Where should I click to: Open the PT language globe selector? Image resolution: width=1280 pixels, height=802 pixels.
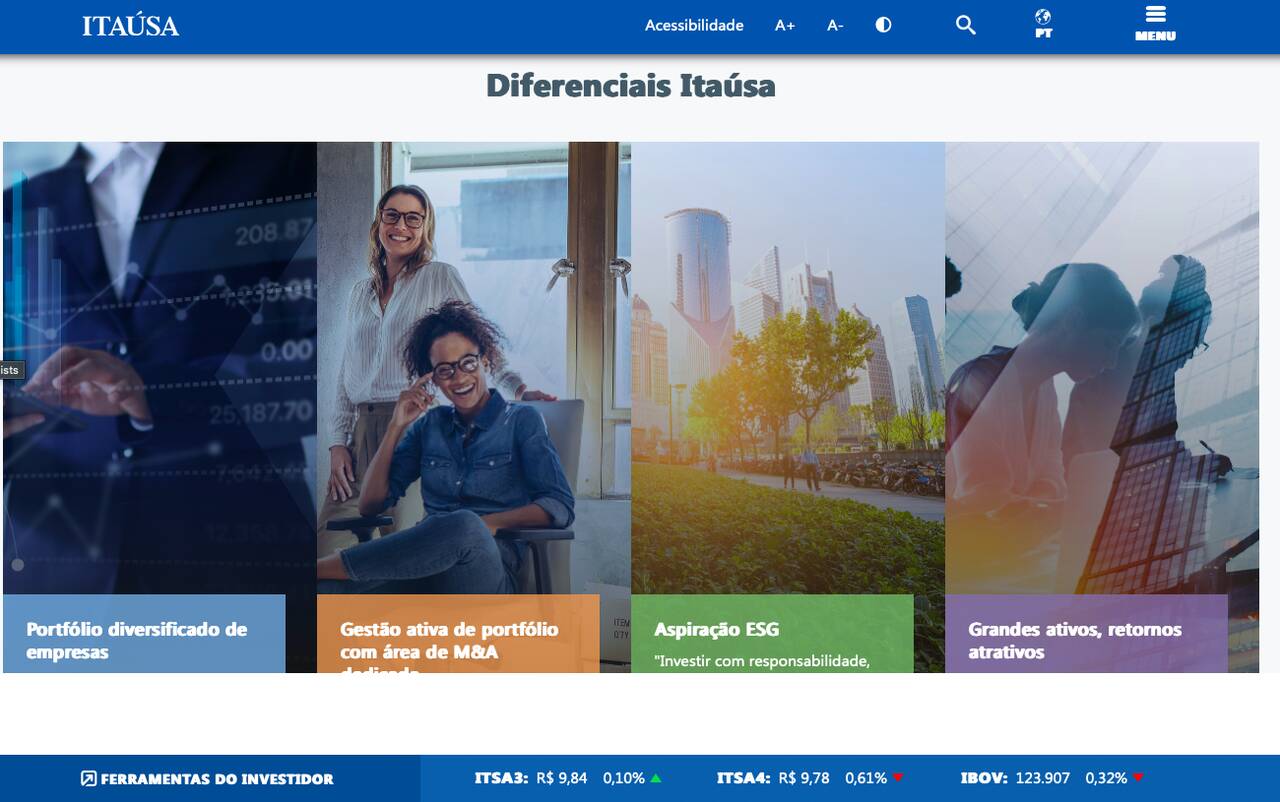pyautogui.click(x=1043, y=24)
